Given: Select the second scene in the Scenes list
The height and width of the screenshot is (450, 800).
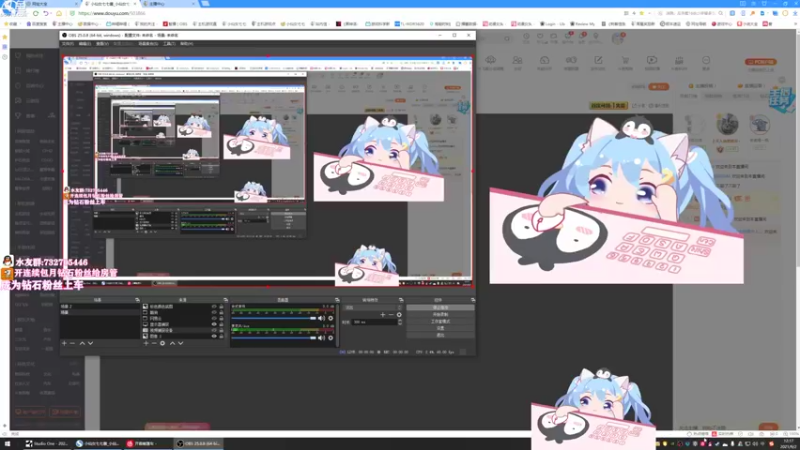Looking at the screenshot, I should click(99, 312).
